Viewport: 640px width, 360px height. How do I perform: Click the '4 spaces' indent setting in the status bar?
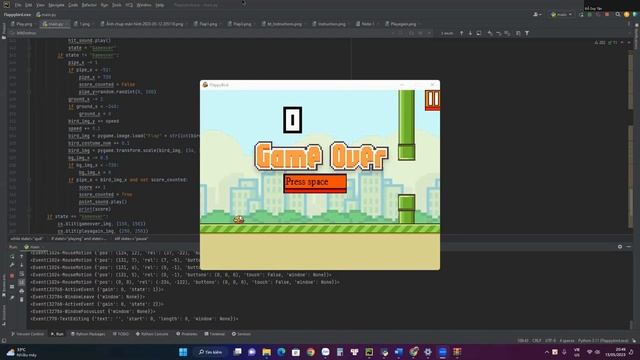(567, 340)
